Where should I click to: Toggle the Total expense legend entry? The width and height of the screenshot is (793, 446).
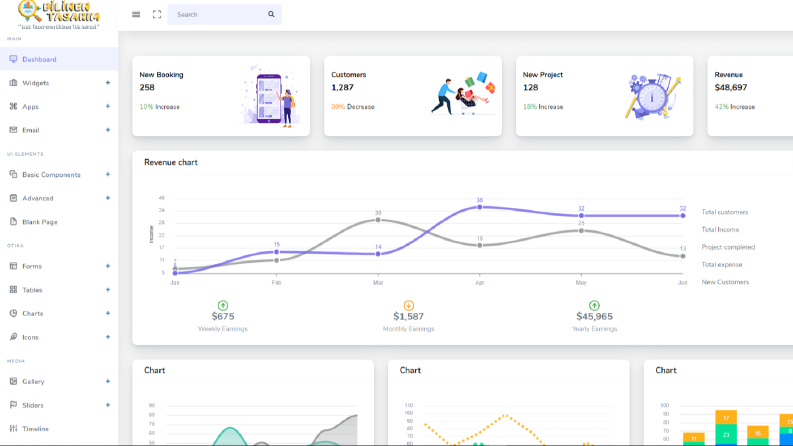click(722, 264)
